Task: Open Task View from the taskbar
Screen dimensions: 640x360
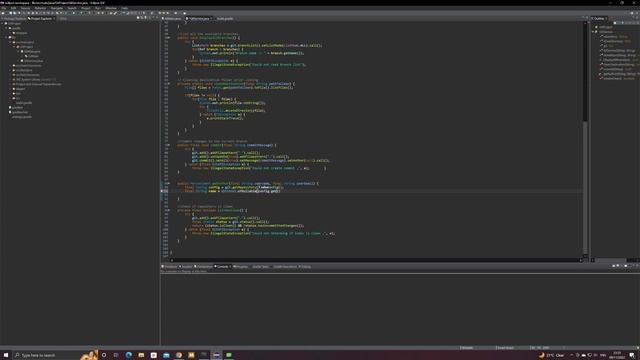Action: (x=116, y=355)
